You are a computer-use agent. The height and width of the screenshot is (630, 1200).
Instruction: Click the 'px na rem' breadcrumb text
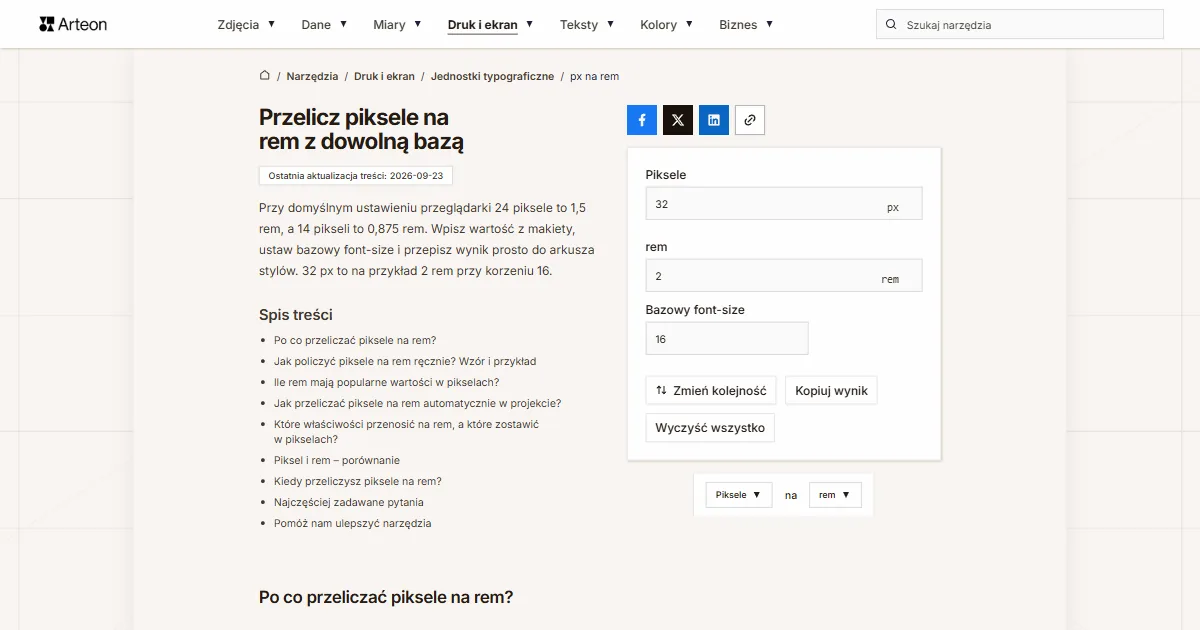(x=594, y=76)
